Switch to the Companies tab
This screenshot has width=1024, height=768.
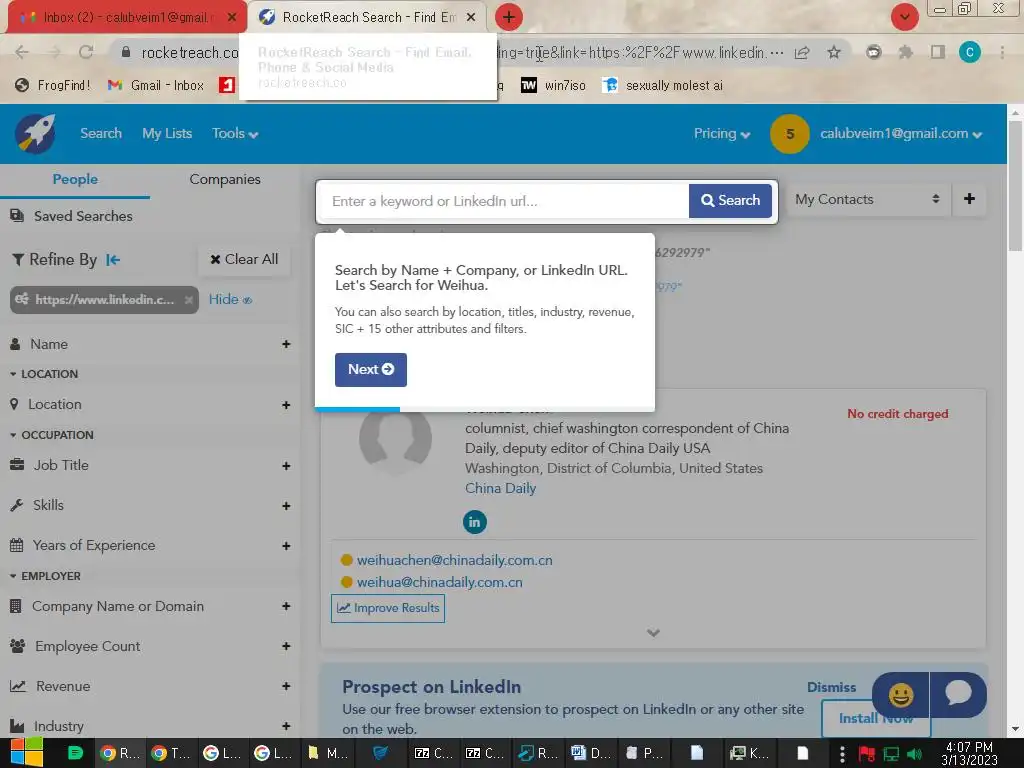(x=225, y=179)
